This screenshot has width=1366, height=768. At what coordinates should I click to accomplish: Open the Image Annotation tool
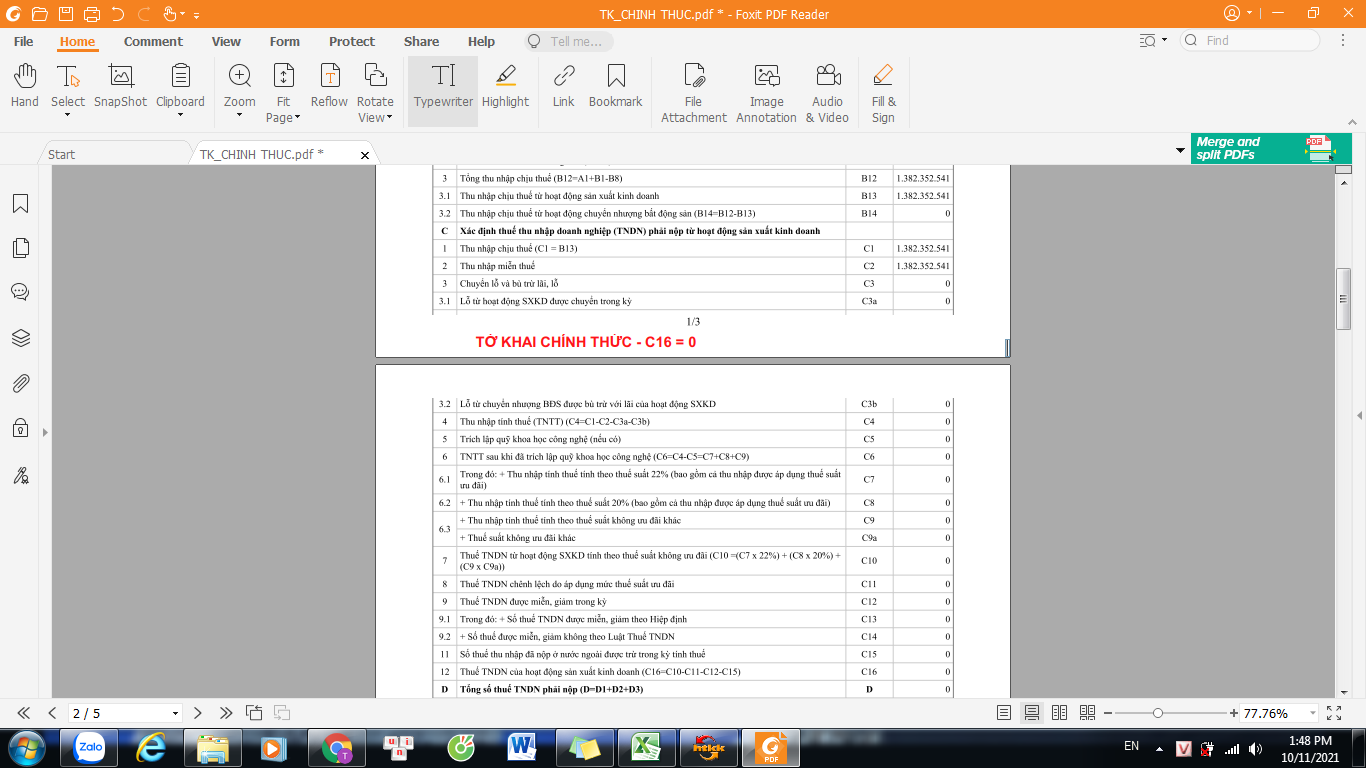click(767, 92)
